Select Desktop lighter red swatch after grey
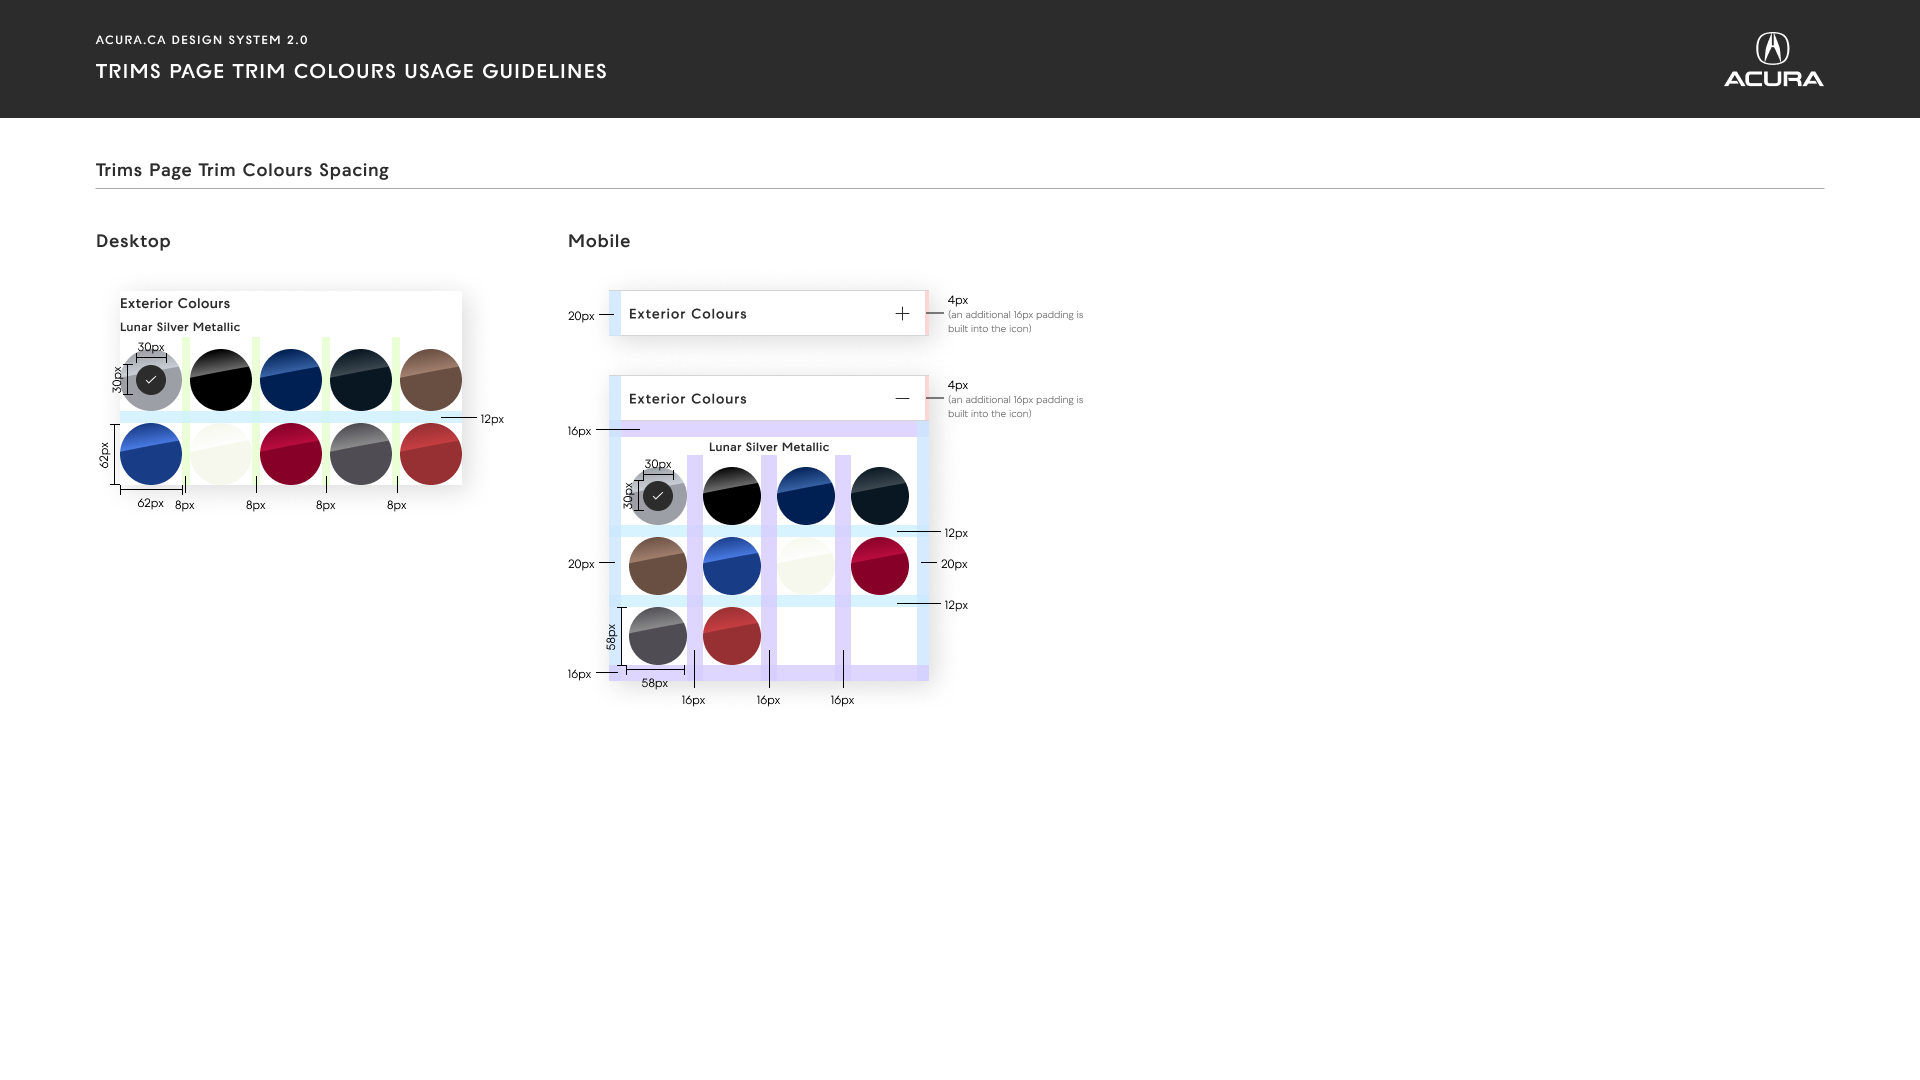1920x1080 pixels. (x=431, y=454)
